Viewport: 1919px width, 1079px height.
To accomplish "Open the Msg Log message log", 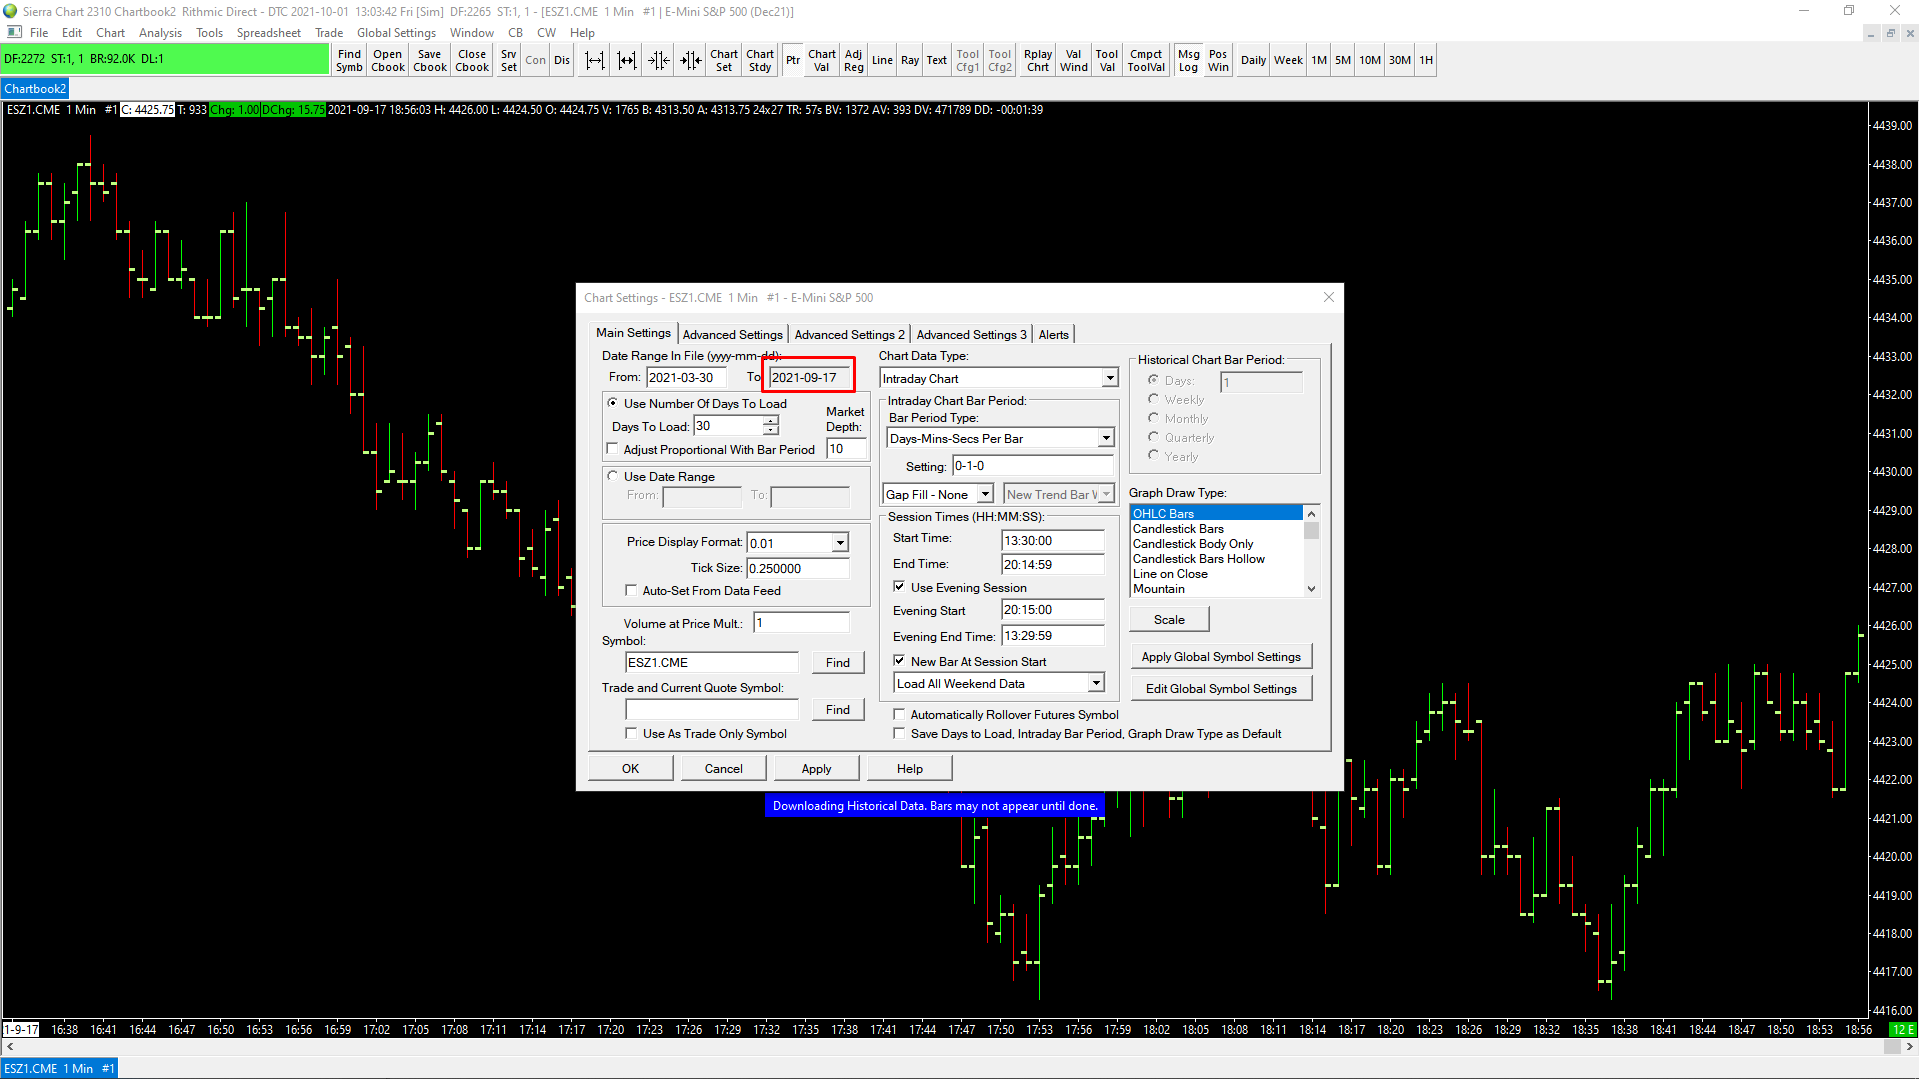I will pyautogui.click(x=1189, y=61).
